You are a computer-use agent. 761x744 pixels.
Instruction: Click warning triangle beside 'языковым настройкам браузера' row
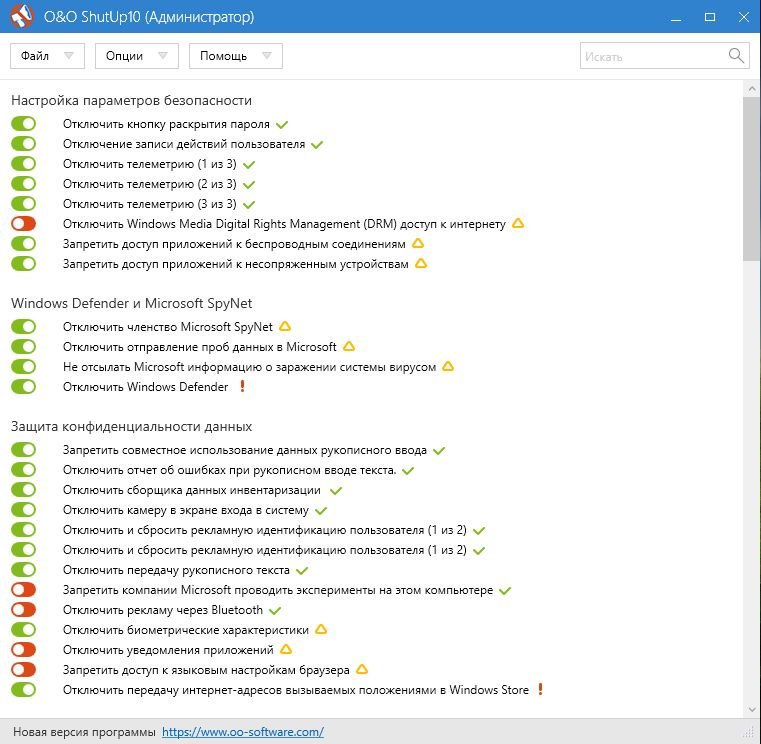click(x=362, y=669)
